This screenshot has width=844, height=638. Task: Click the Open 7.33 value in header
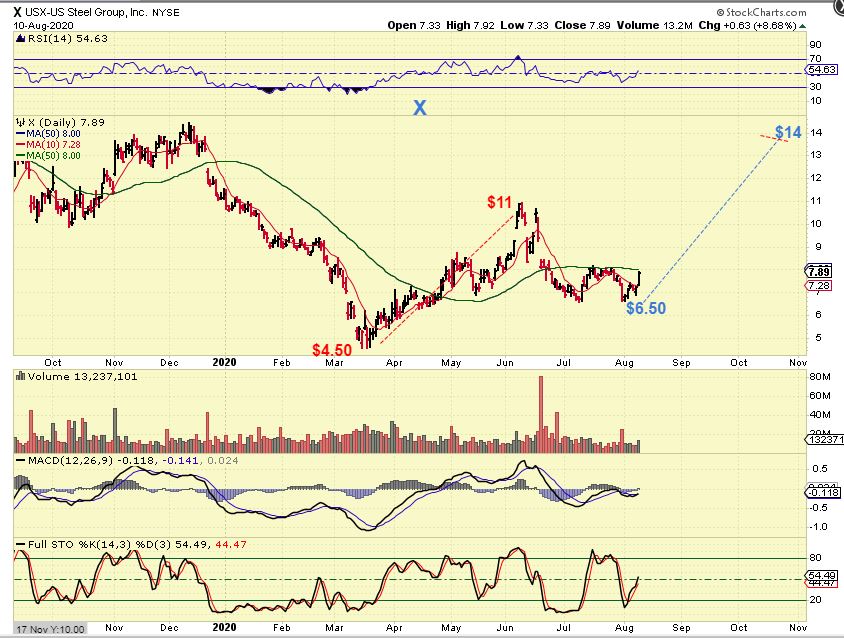coord(413,25)
